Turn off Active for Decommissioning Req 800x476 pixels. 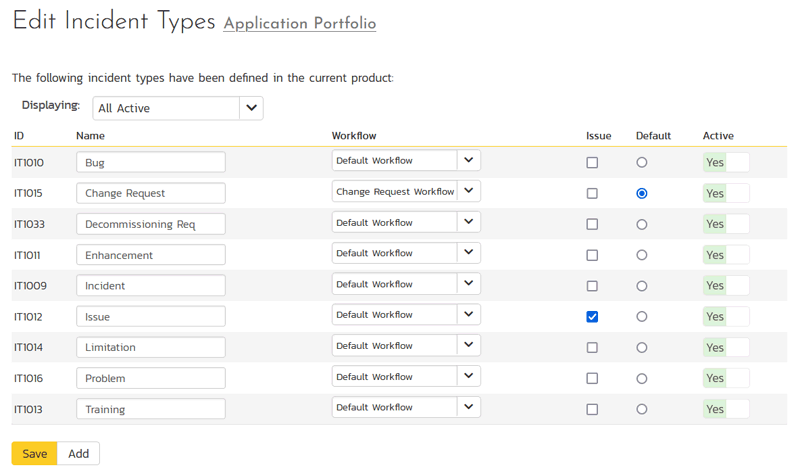click(x=726, y=224)
